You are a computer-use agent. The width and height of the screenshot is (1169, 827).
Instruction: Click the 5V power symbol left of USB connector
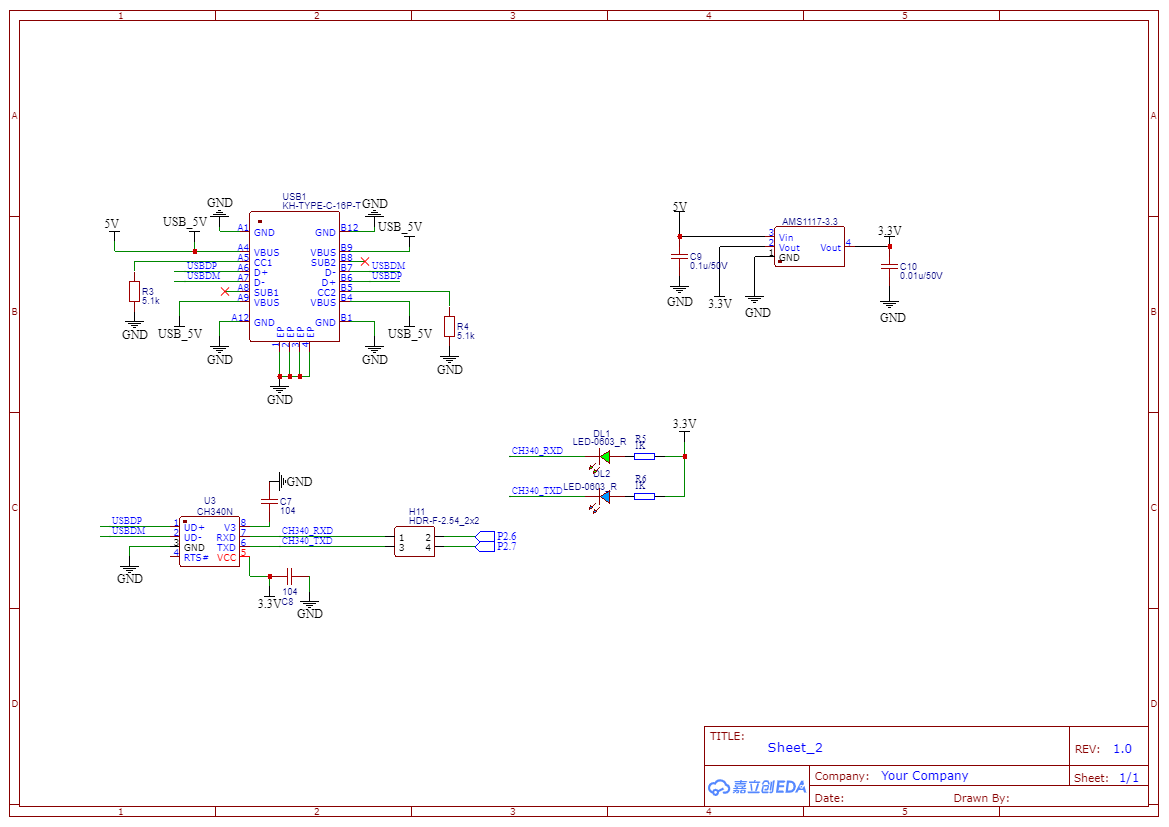coord(113,227)
